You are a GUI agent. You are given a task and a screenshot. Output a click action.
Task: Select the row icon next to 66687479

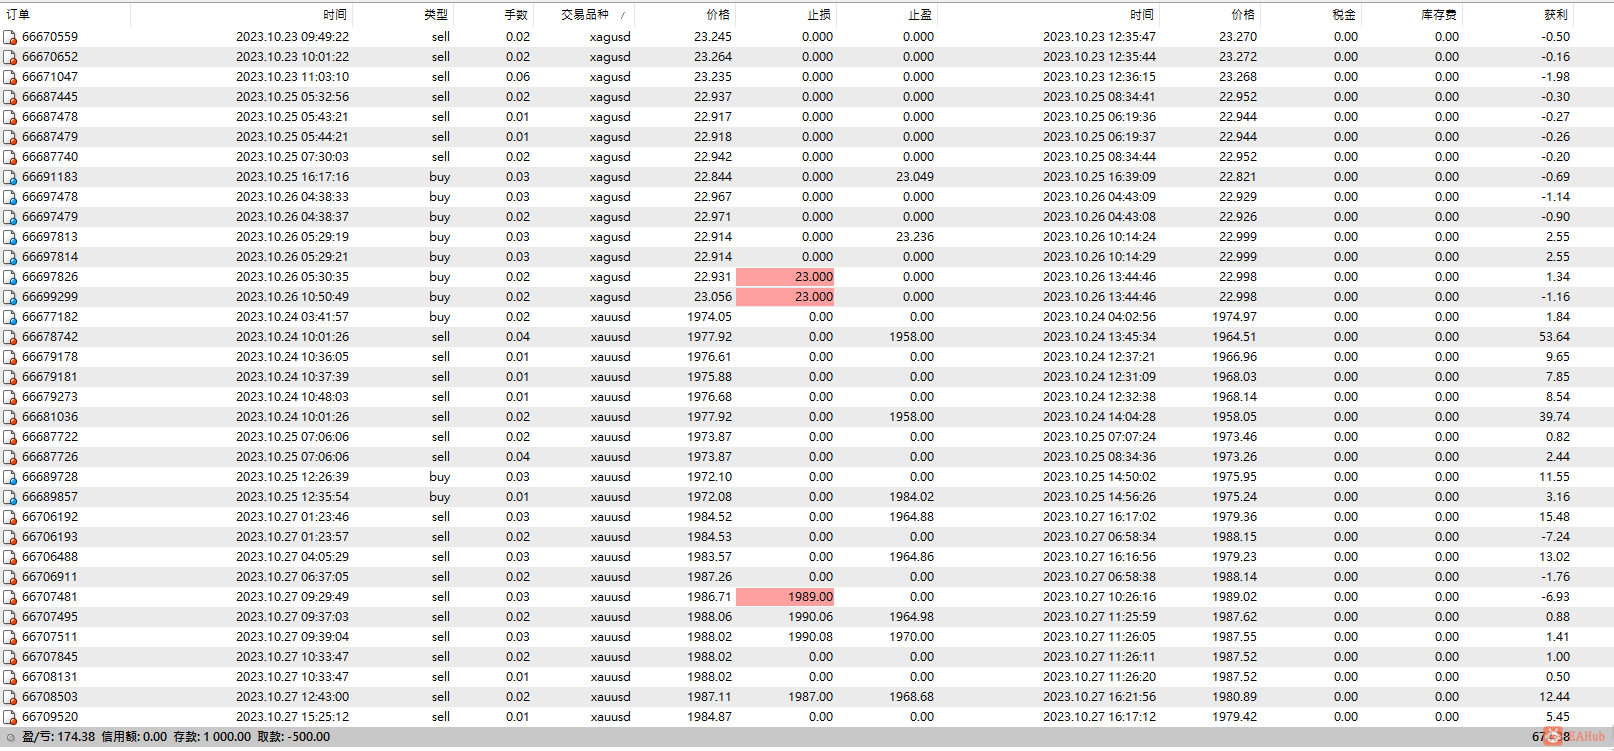click(x=10, y=137)
